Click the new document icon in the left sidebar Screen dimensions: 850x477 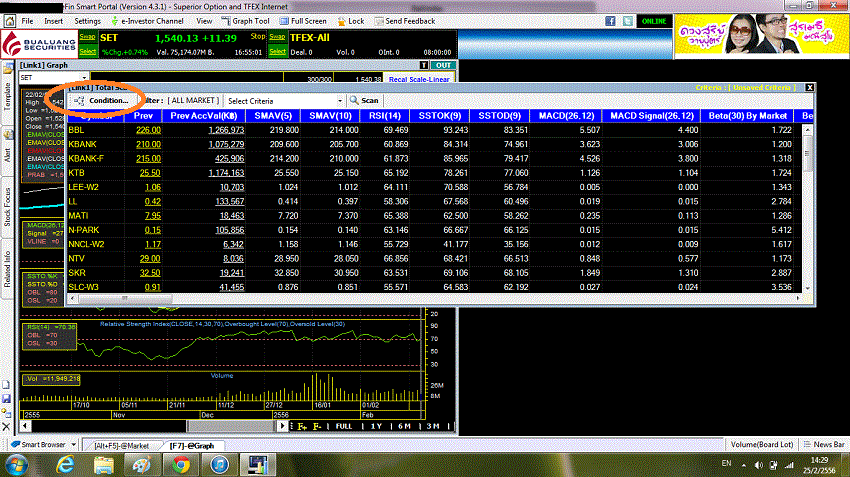pyautogui.click(x=6, y=385)
